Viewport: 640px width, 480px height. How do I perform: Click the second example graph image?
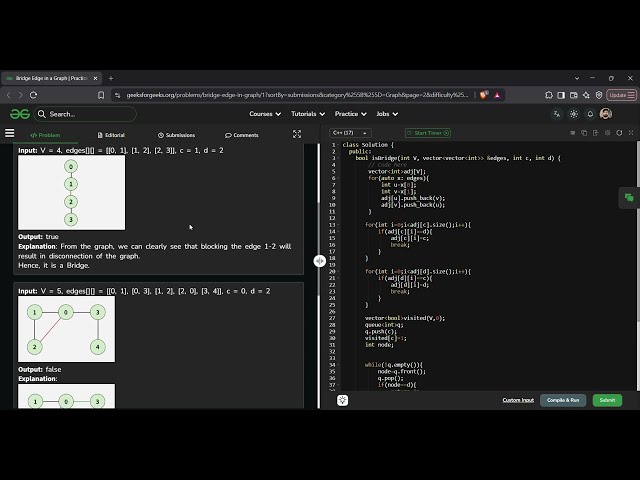(x=67, y=329)
